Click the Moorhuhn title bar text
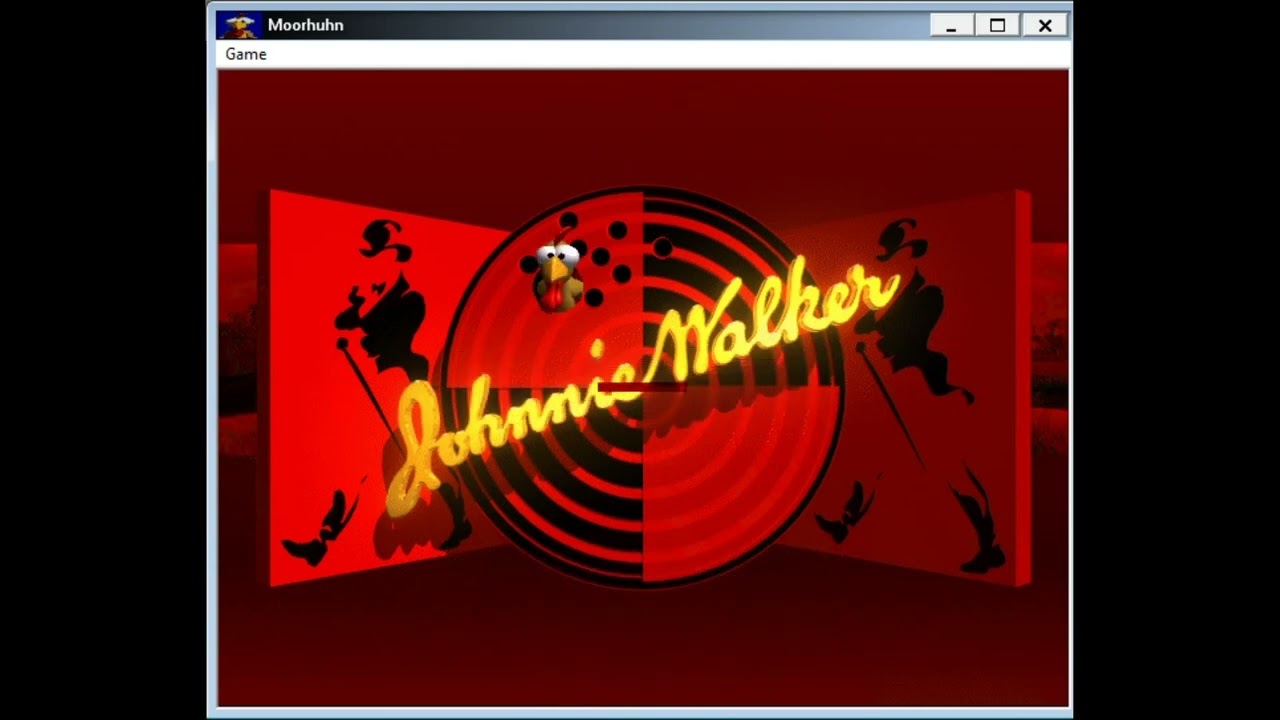Image resolution: width=1280 pixels, height=720 pixels. tap(305, 25)
